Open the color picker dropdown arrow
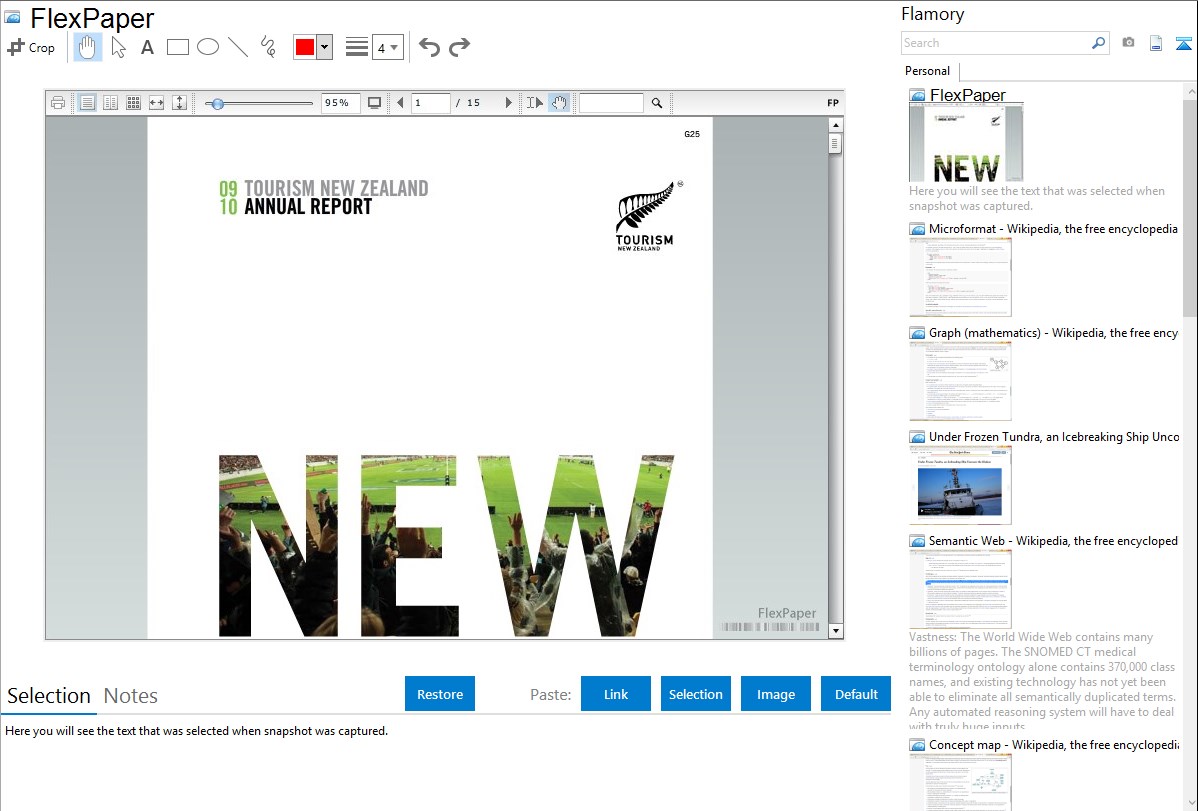1198x811 pixels. point(325,47)
